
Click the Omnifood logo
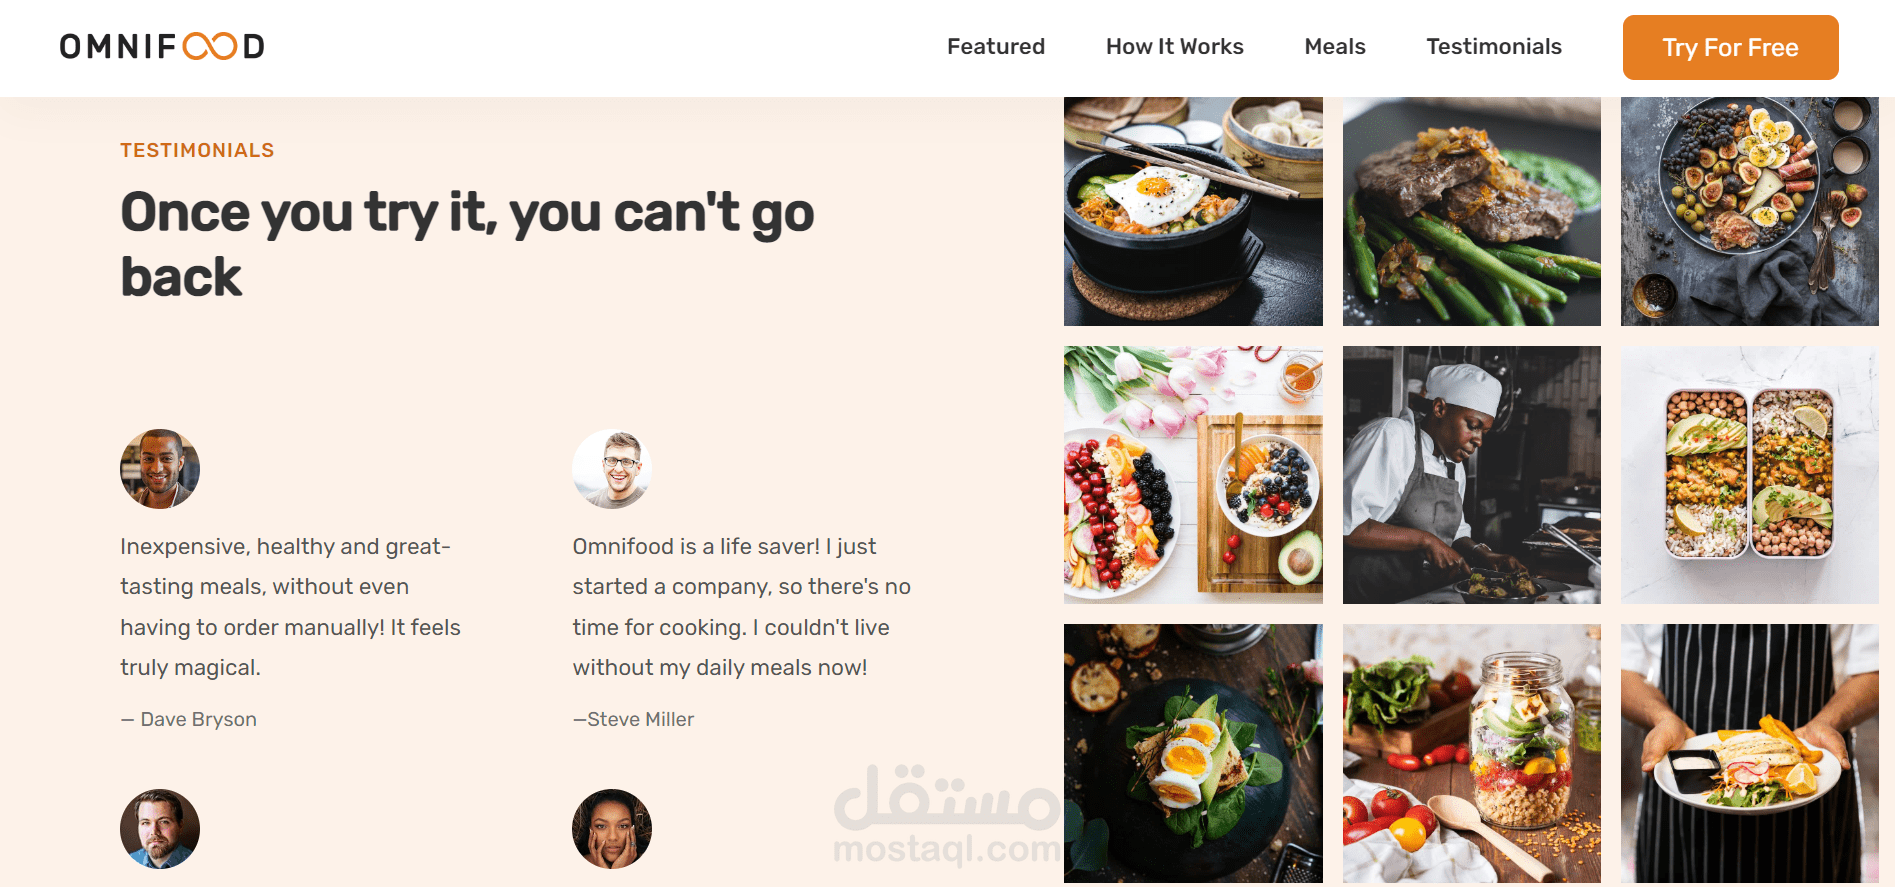click(162, 46)
